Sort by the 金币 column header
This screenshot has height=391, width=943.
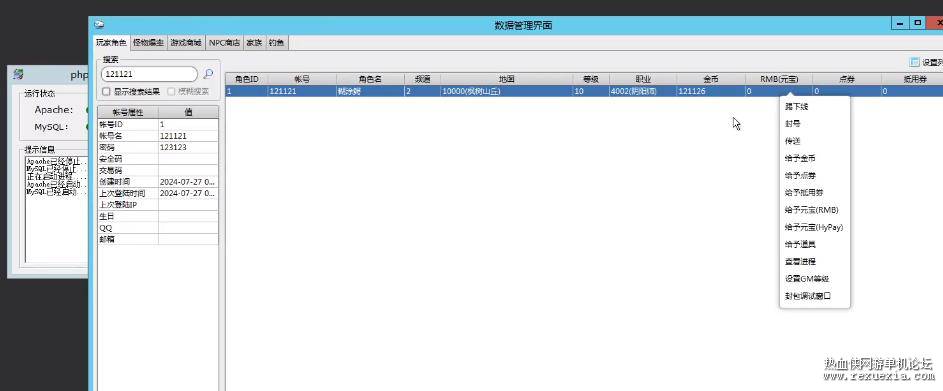(711, 79)
